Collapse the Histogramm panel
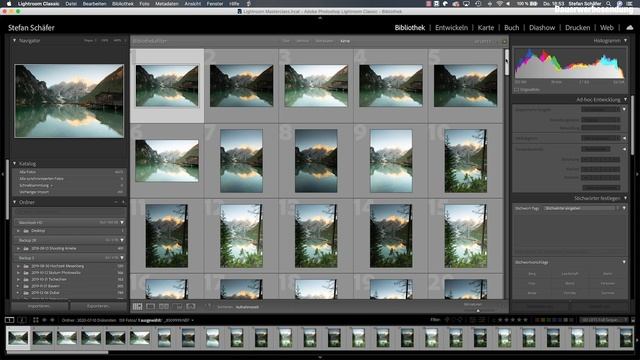The height and width of the screenshot is (360, 640). [625, 41]
